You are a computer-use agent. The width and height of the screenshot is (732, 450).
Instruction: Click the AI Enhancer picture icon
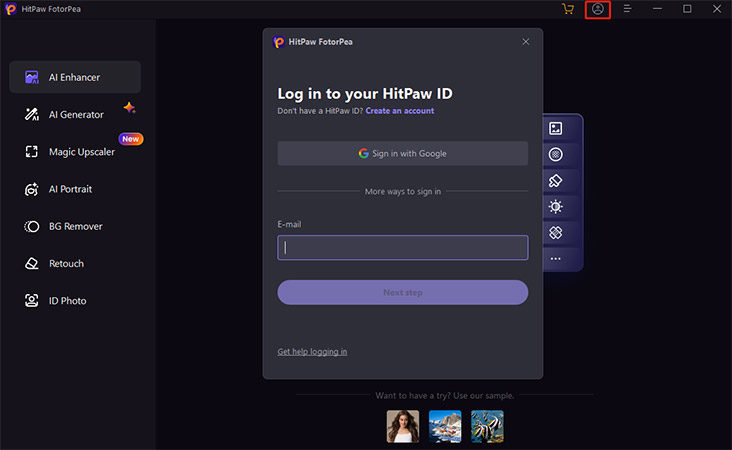(x=32, y=77)
